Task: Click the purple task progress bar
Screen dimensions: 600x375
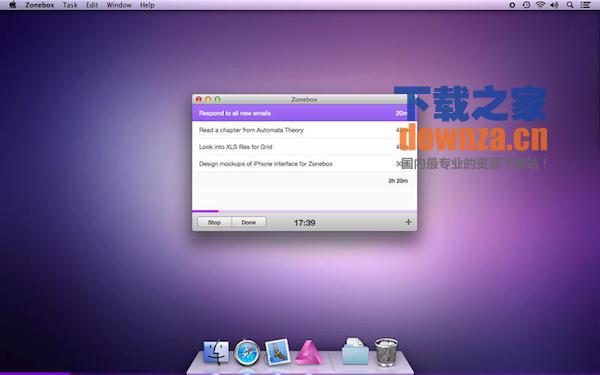Action: point(304,211)
